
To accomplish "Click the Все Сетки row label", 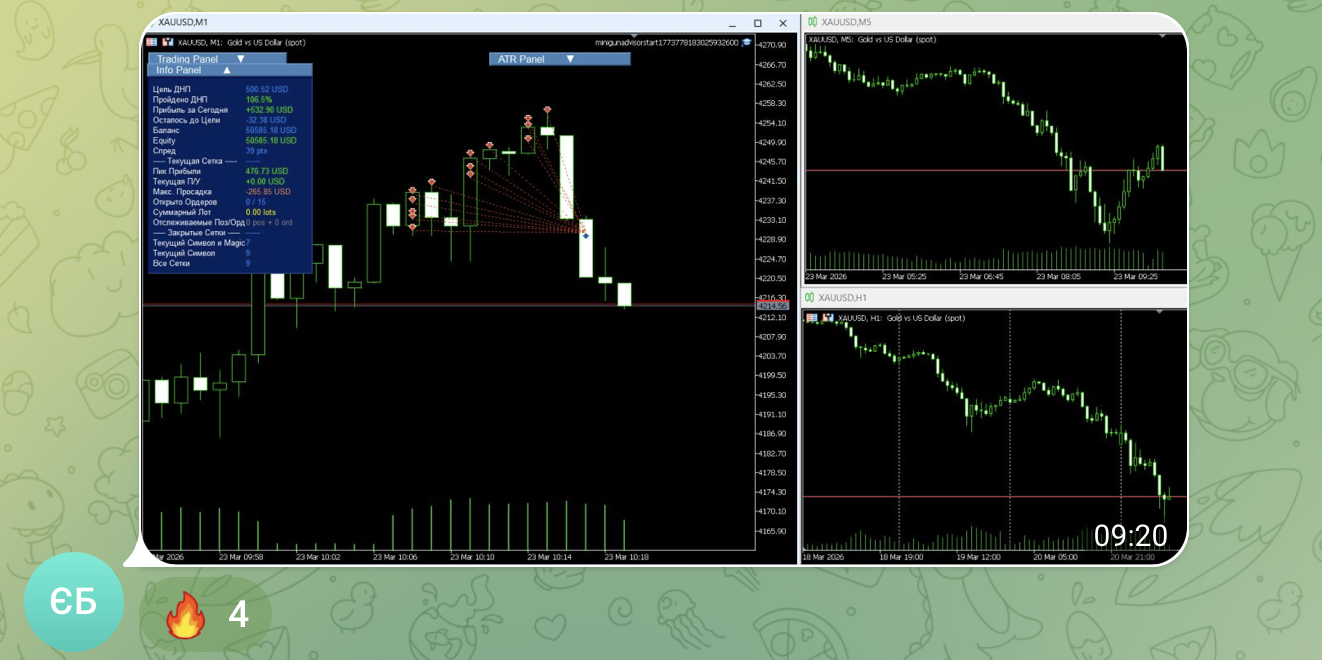I will (171, 263).
